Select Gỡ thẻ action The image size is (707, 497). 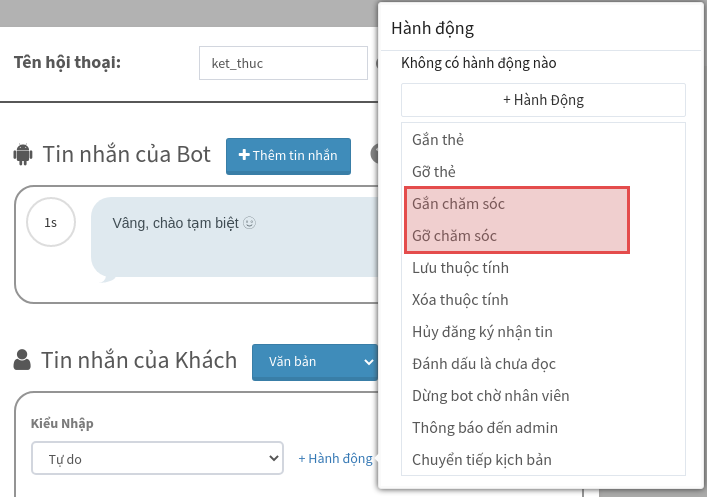543,172
